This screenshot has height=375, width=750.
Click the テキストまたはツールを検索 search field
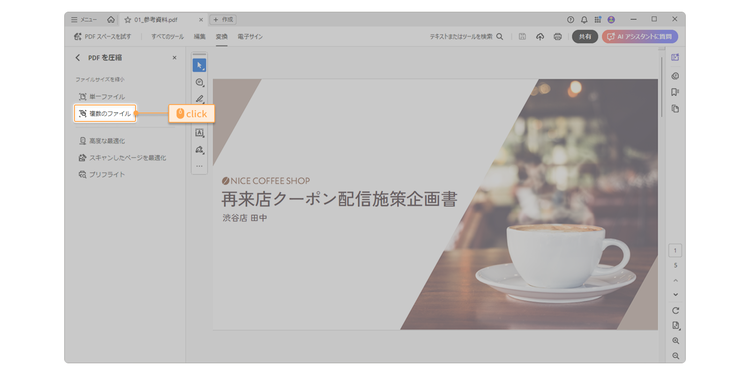(x=466, y=36)
